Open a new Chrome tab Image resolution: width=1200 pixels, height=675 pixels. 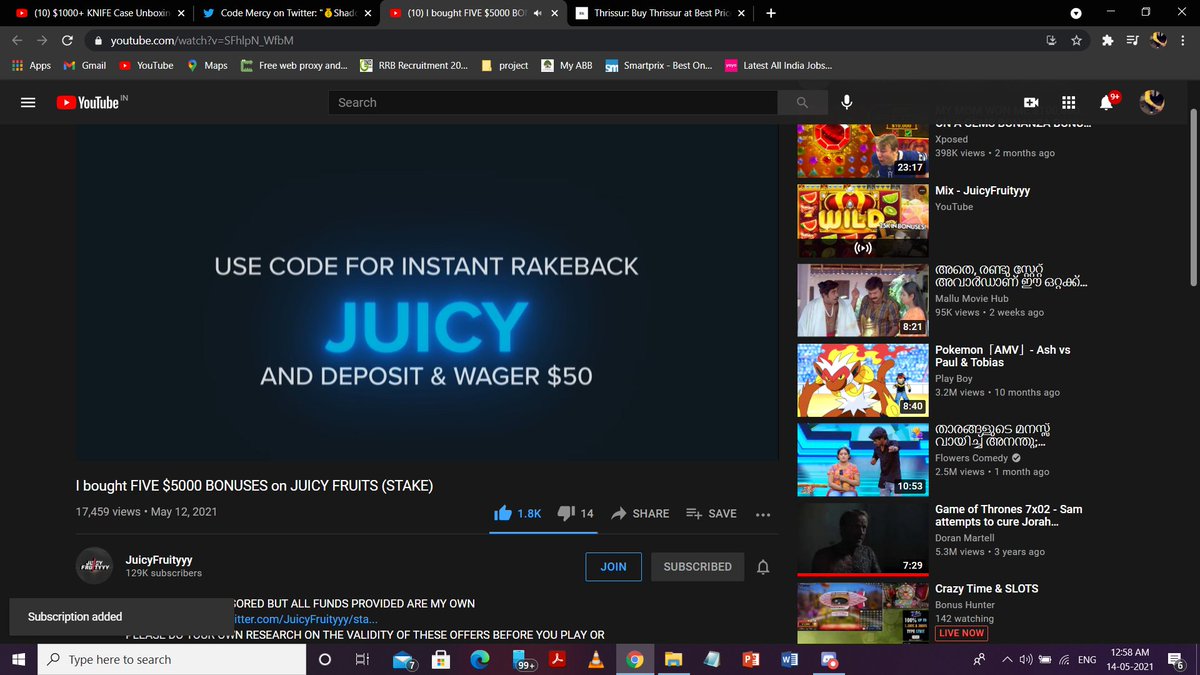click(770, 14)
